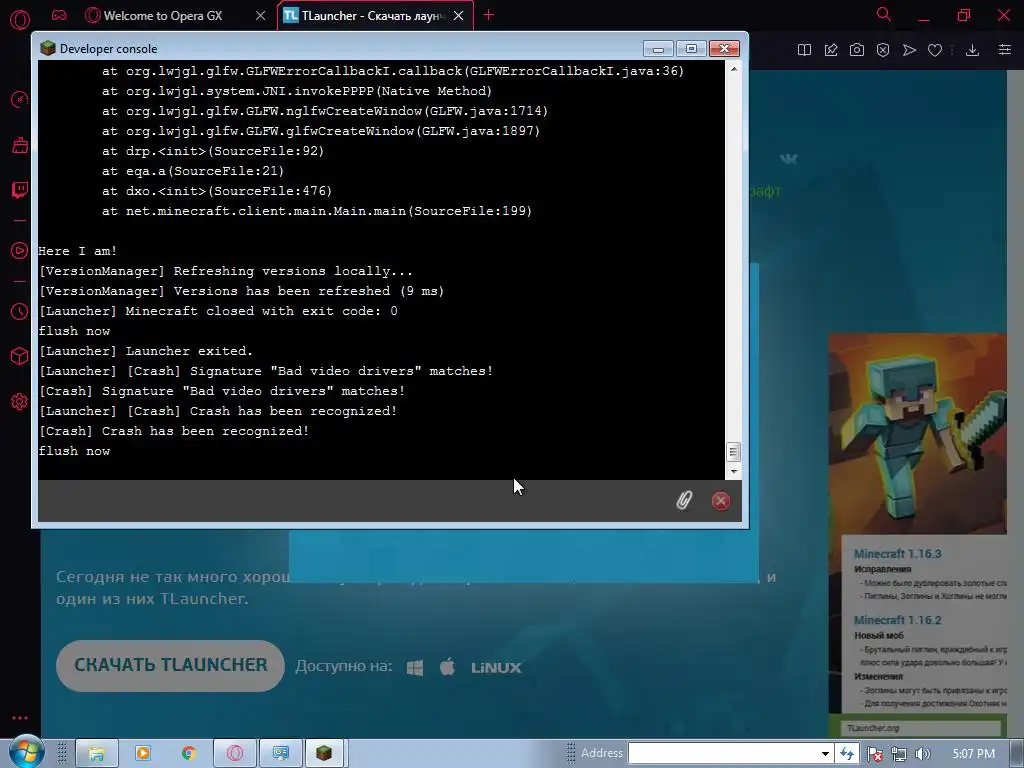Click the 5:07 PM clock
Image resolution: width=1024 pixels, height=768 pixels.
click(974, 754)
